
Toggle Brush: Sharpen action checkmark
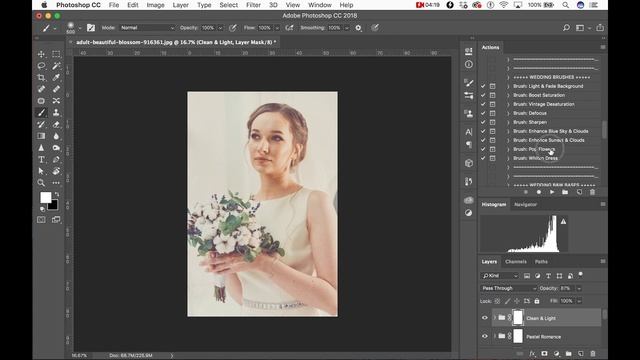[x=483, y=122]
